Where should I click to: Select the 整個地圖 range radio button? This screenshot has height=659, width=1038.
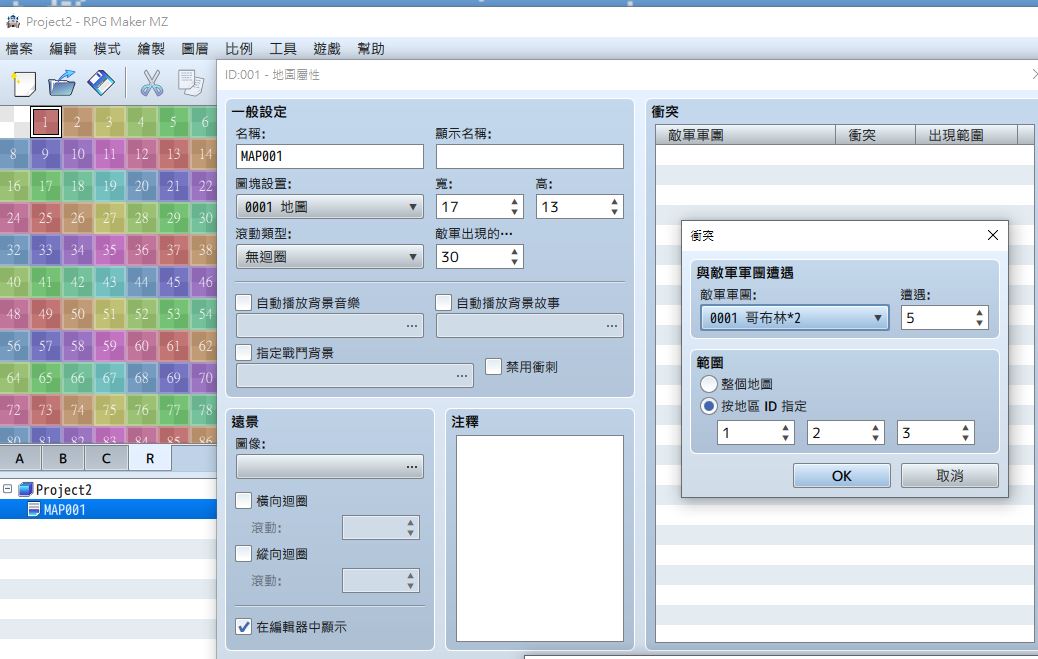(708, 383)
